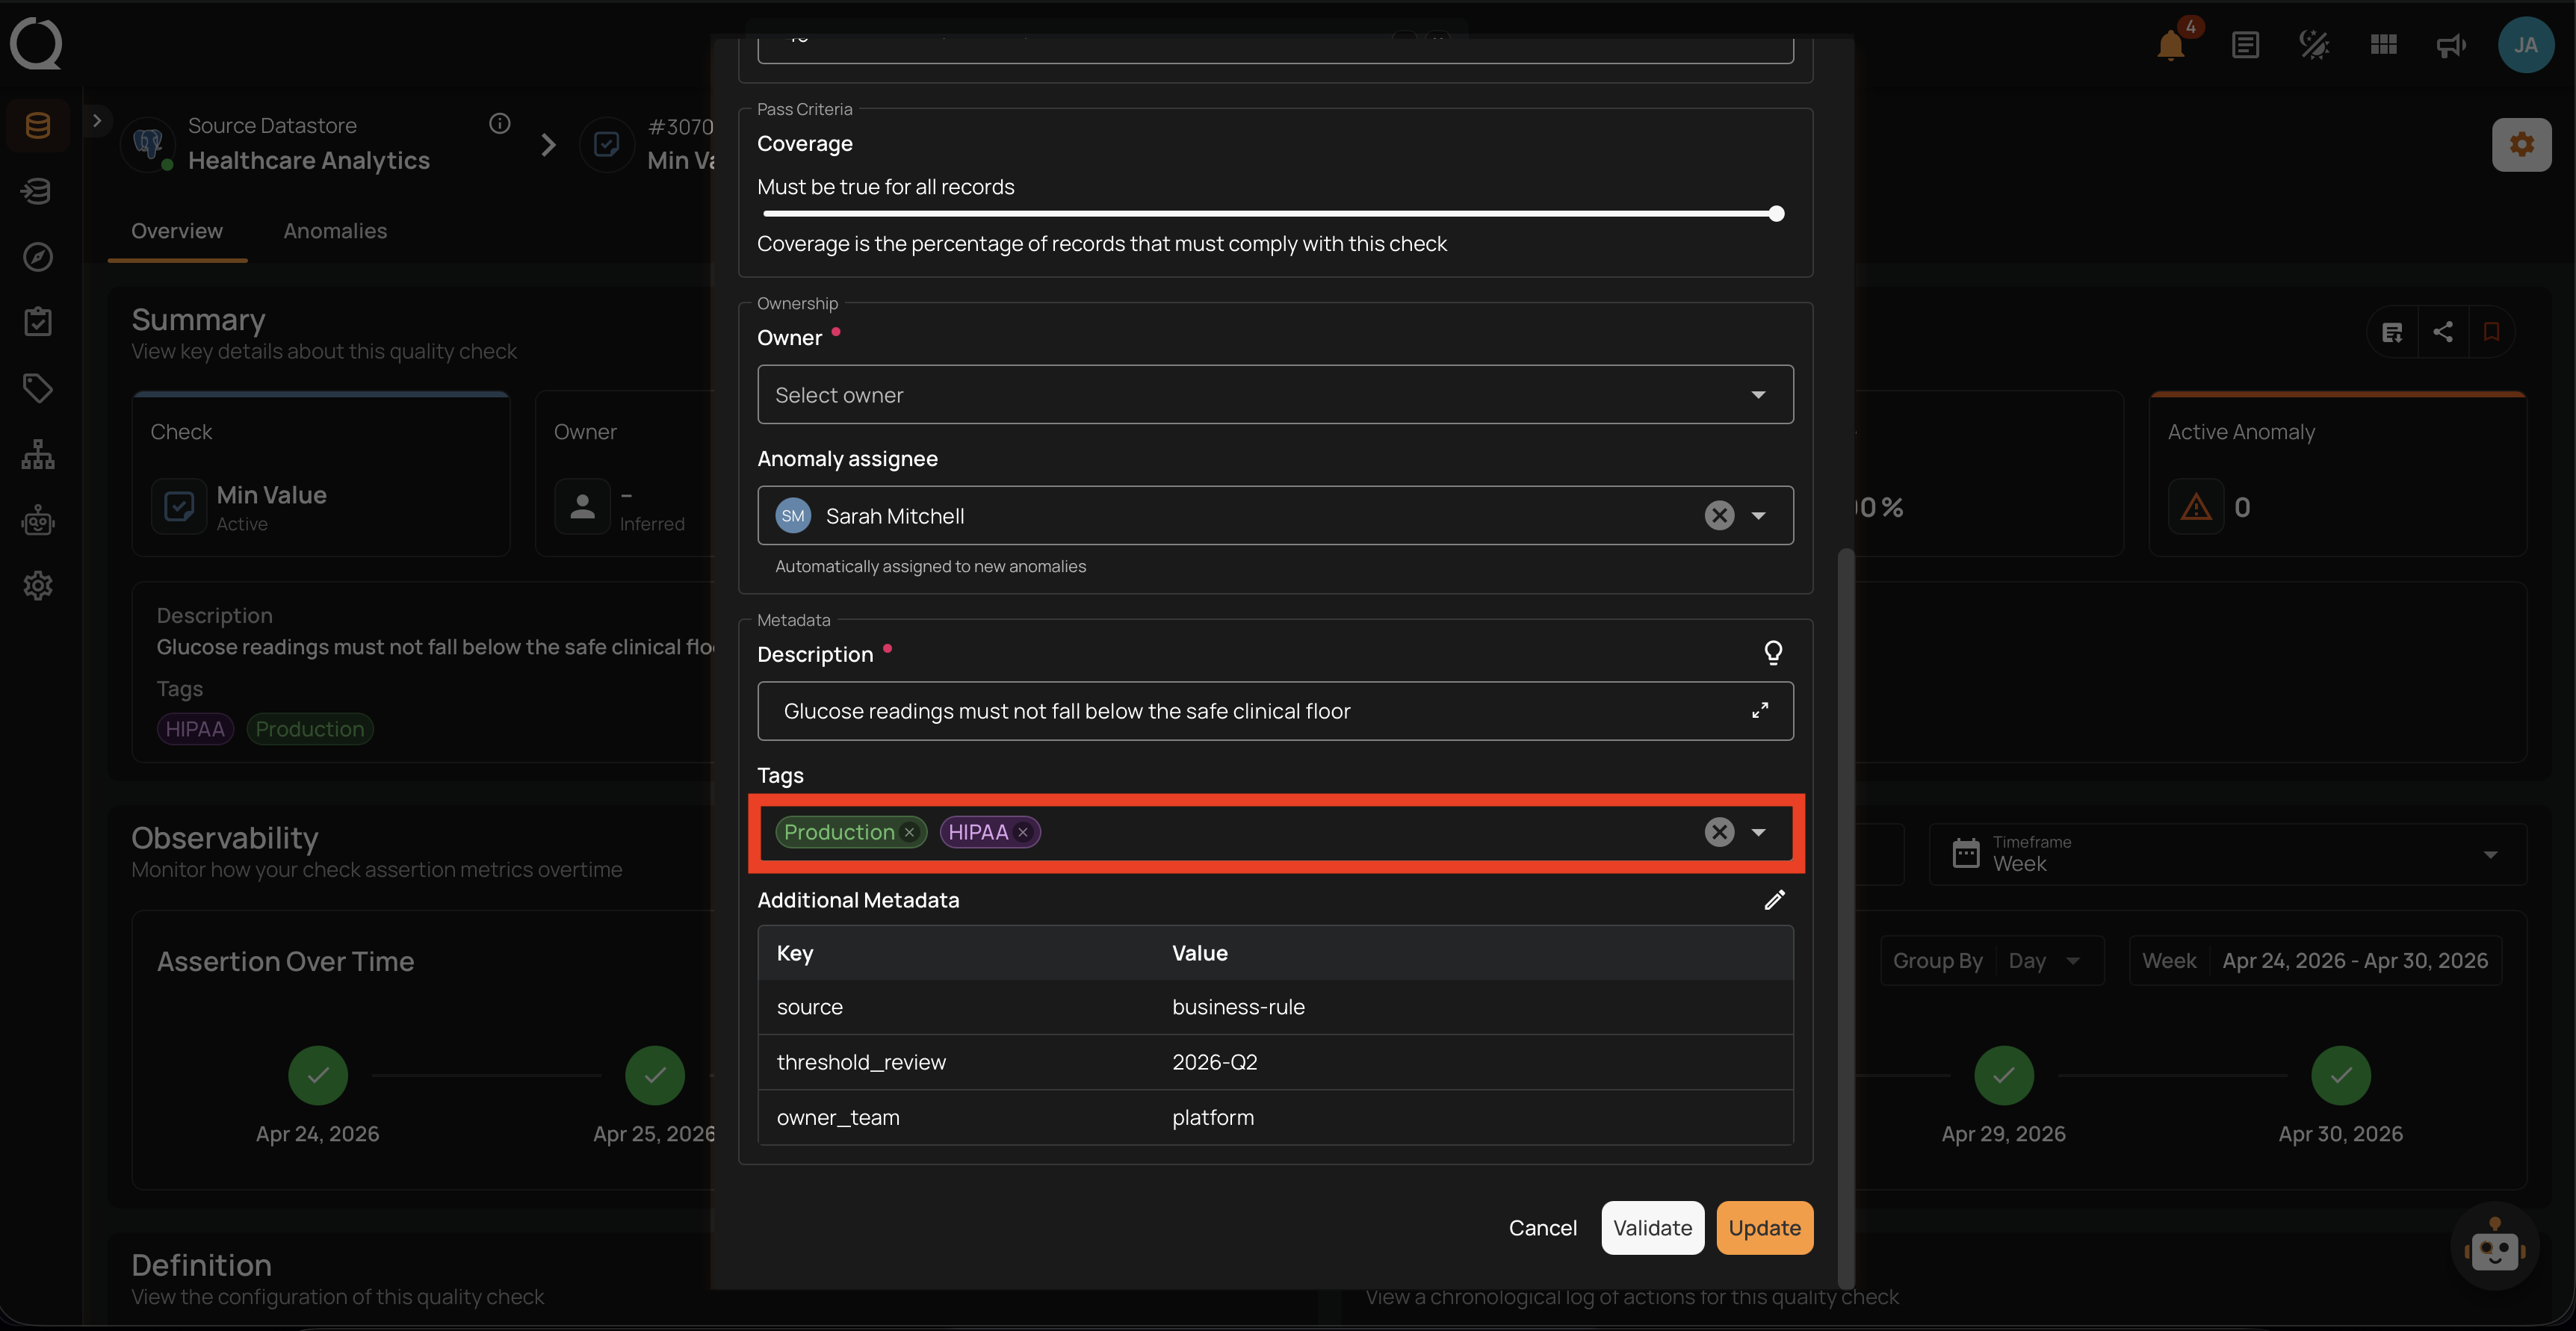Image resolution: width=2576 pixels, height=1331 pixels.
Task: Click the lightbulb icon beside Description
Action: [x=1773, y=653]
